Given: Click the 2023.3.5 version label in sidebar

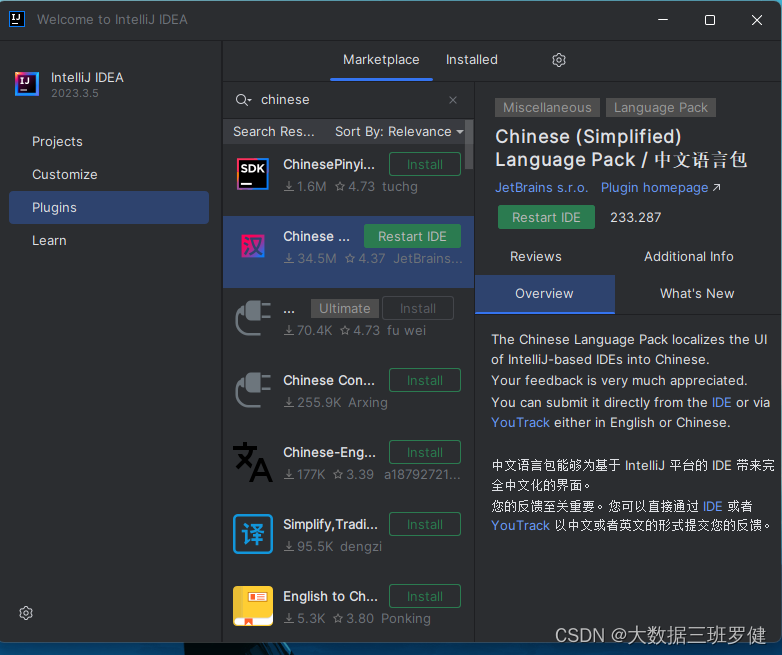Looking at the screenshot, I should click(75, 93).
